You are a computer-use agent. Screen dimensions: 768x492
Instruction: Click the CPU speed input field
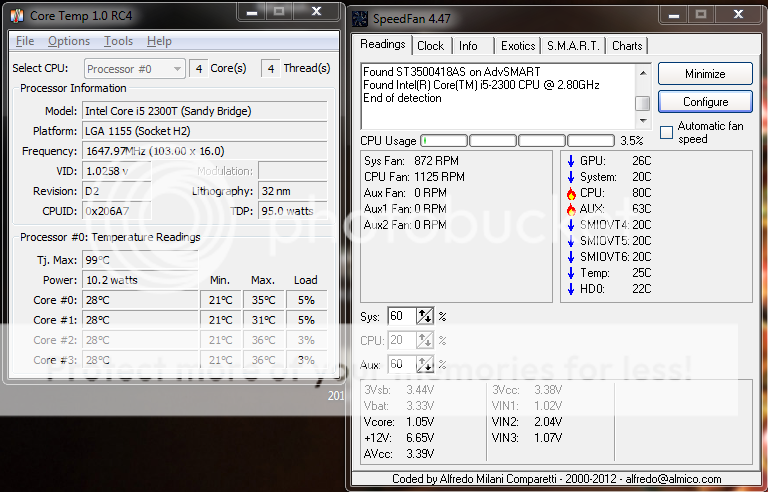402,340
